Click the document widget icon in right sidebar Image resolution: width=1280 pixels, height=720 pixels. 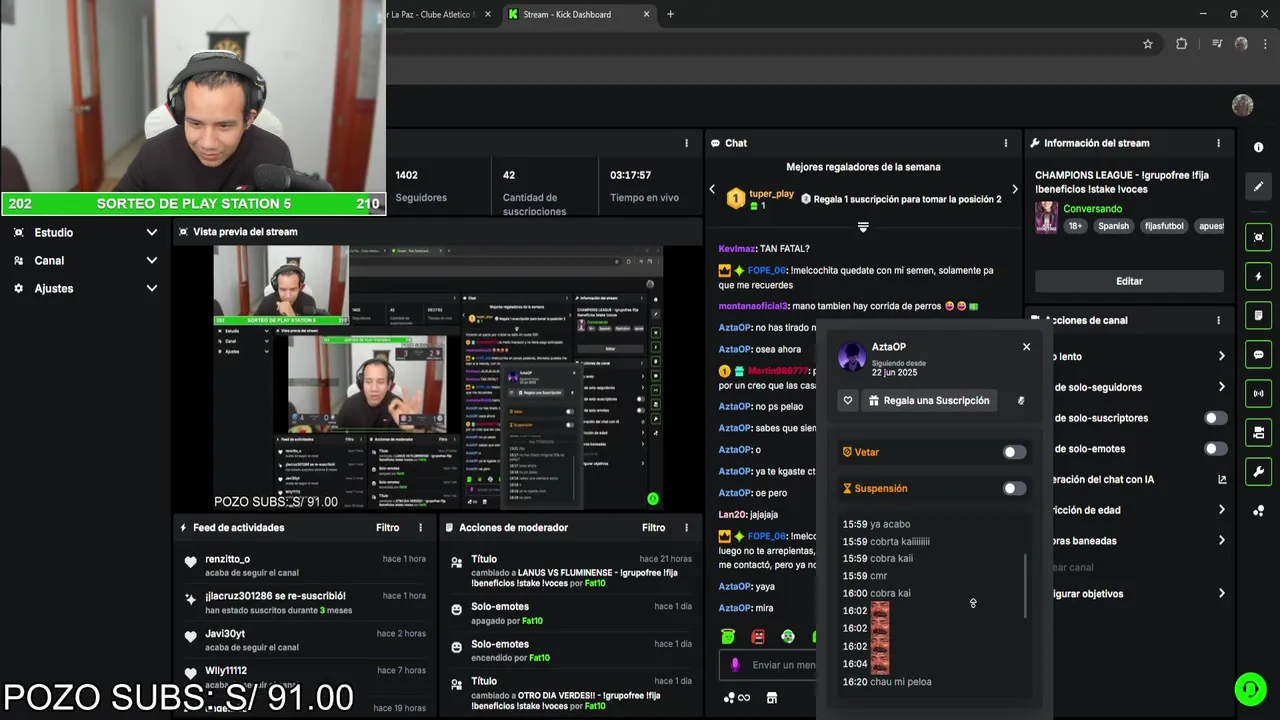[1258, 315]
